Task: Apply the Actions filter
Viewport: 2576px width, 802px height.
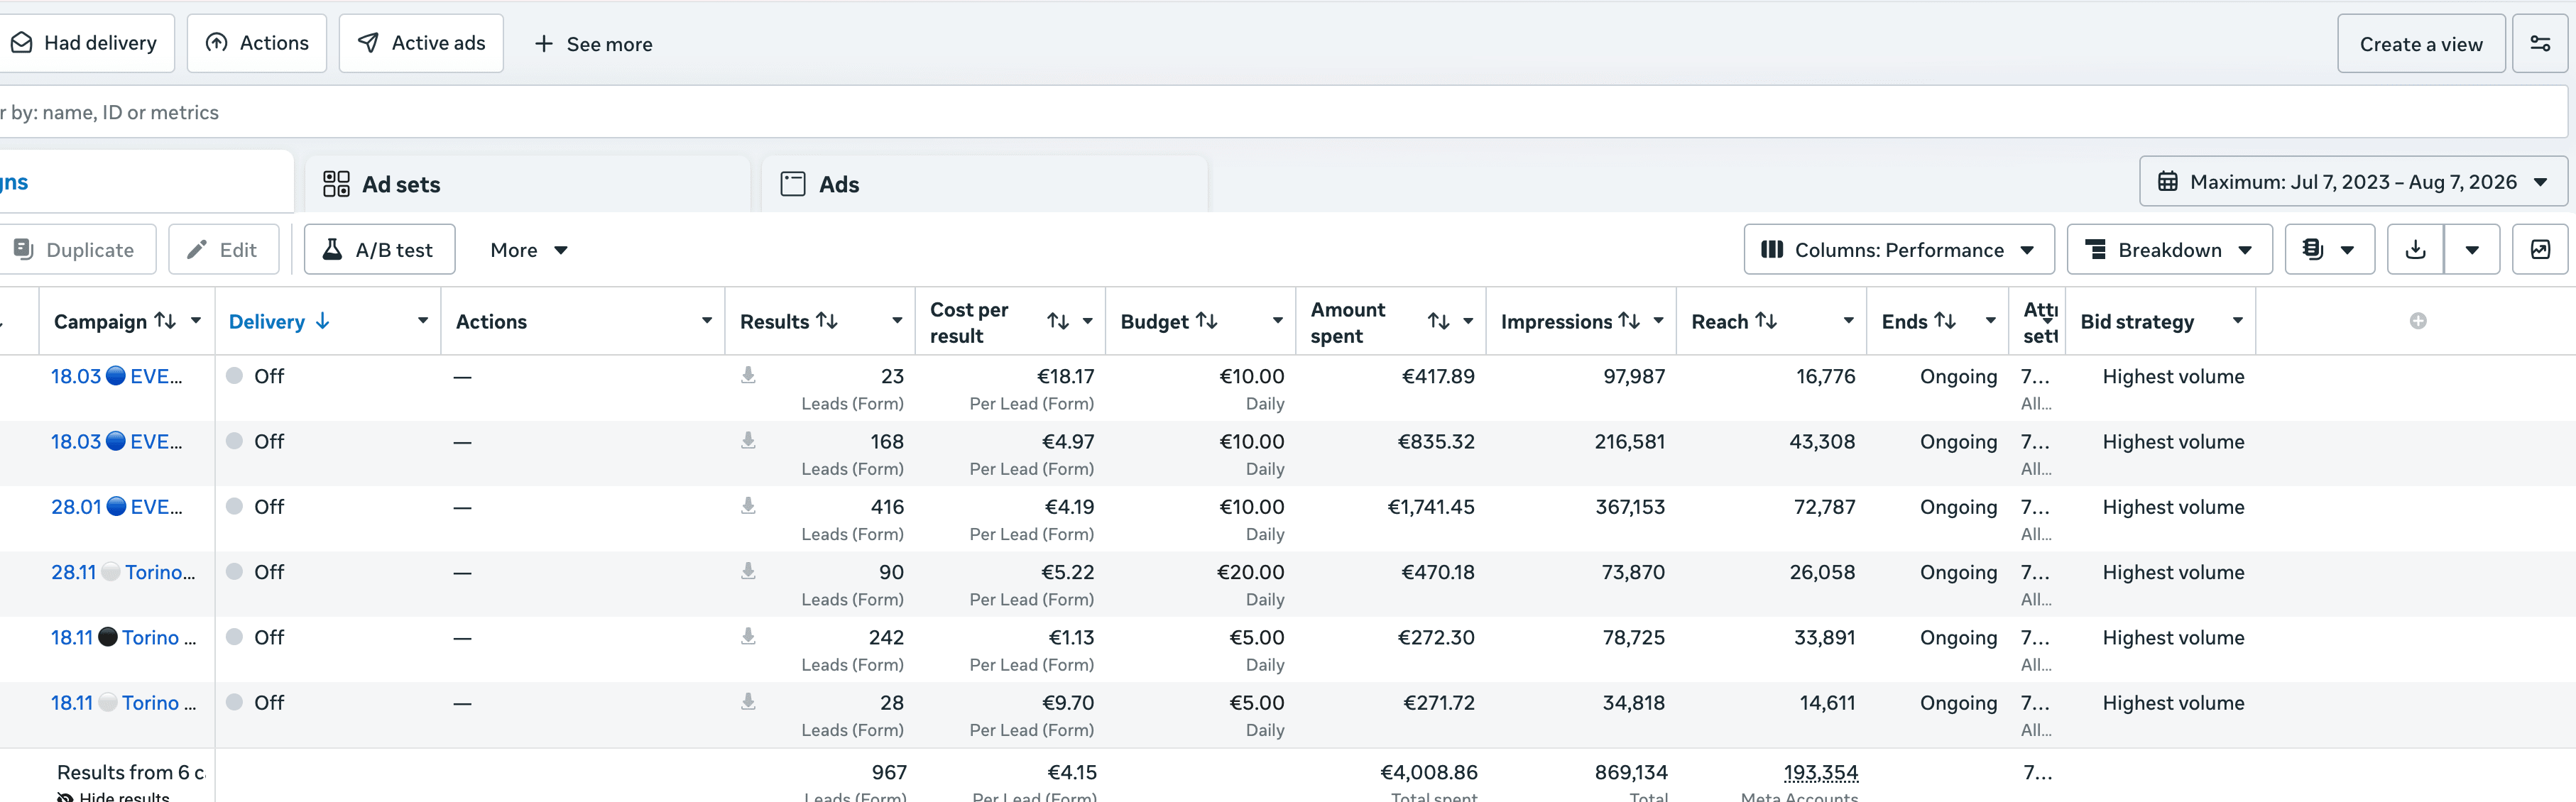Action: (x=257, y=43)
